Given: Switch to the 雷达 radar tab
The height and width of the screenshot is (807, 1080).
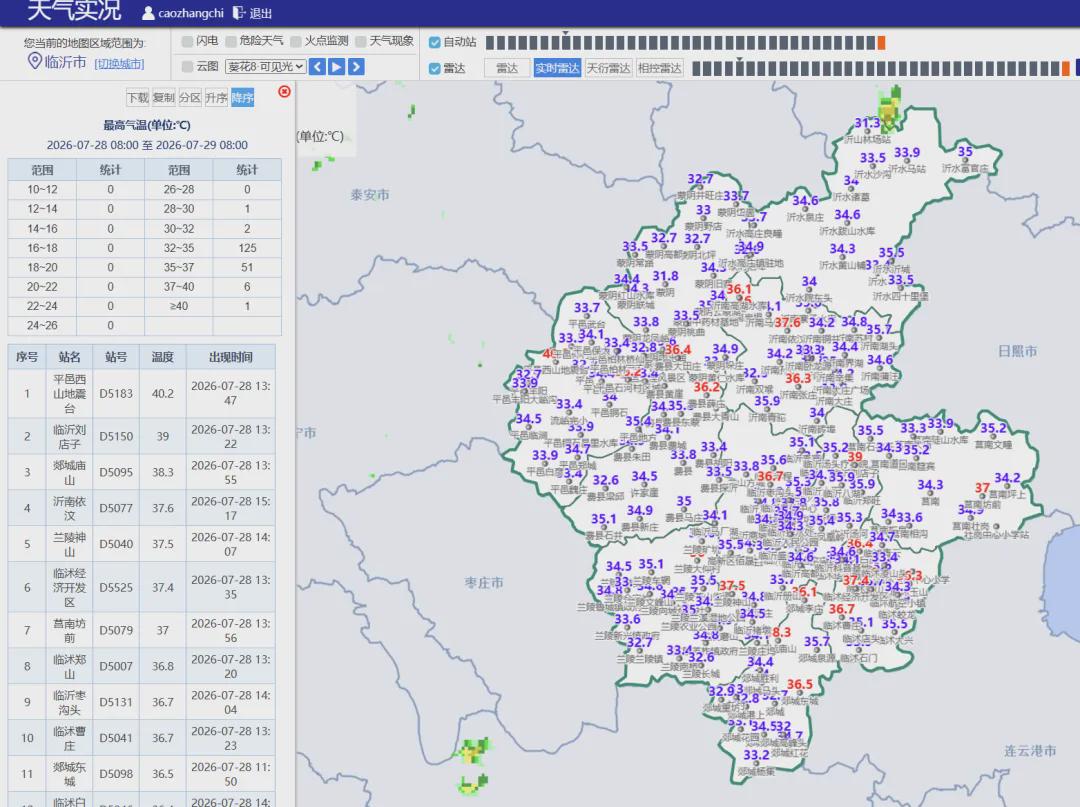Looking at the screenshot, I should click(507, 68).
